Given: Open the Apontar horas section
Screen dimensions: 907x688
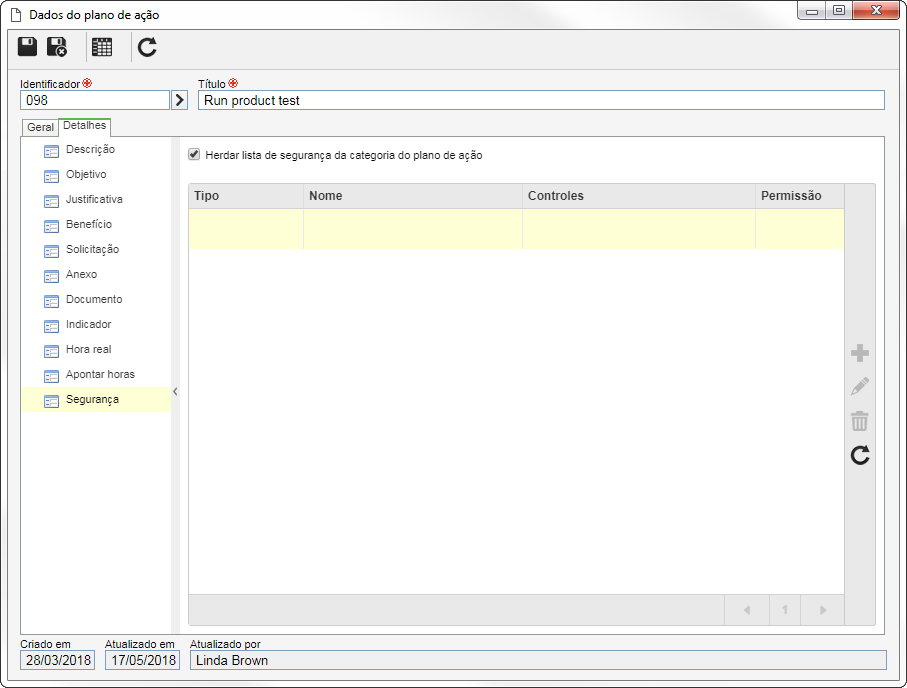Looking at the screenshot, I should coord(100,374).
